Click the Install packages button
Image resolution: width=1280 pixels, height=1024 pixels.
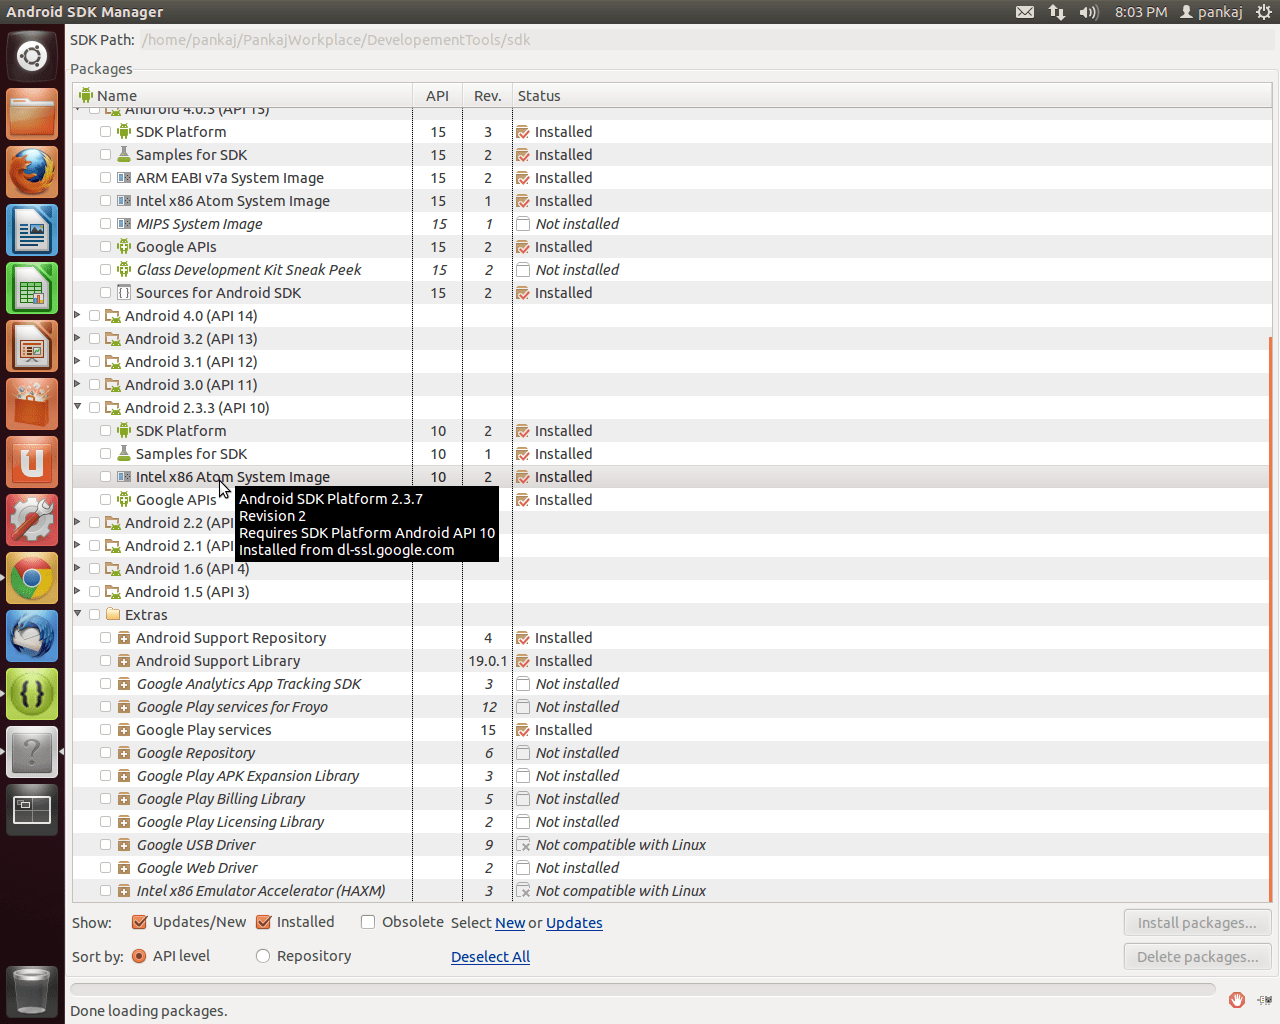[x=1197, y=923]
